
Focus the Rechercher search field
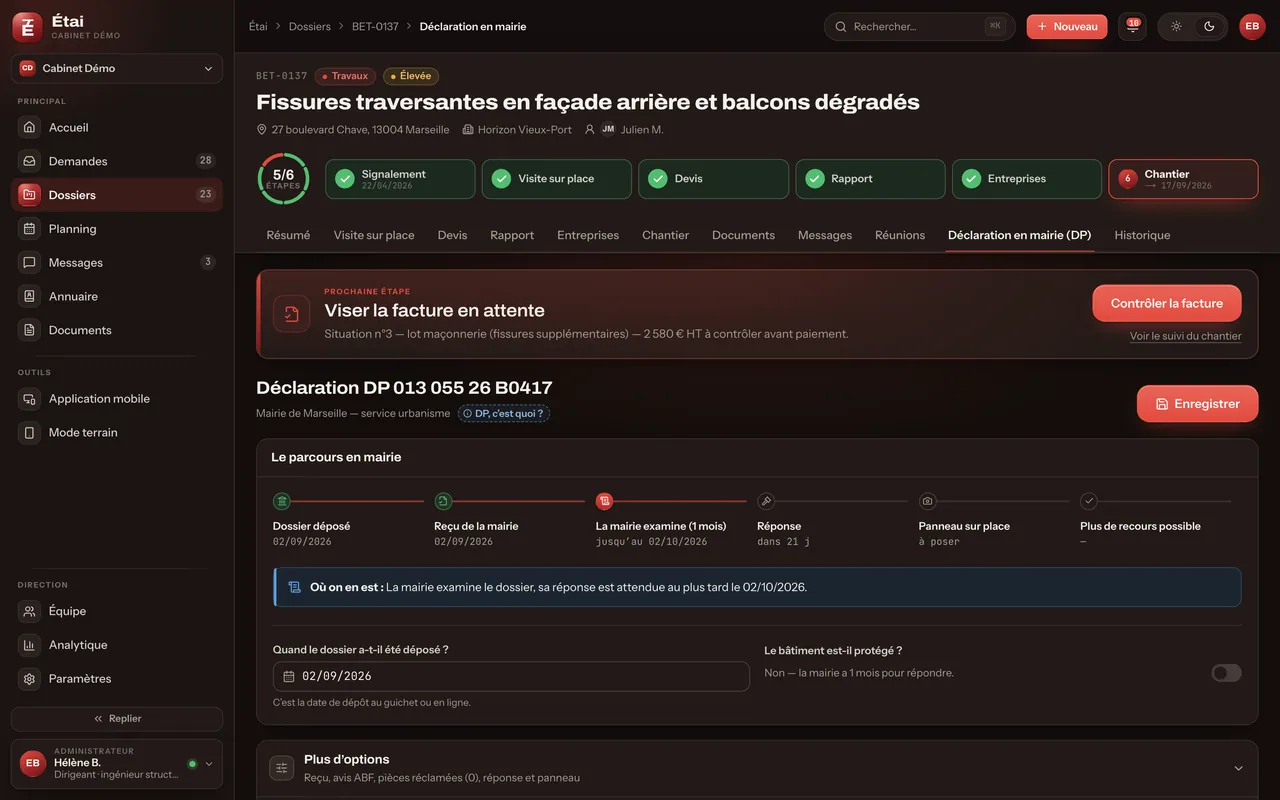pyautogui.click(x=919, y=26)
